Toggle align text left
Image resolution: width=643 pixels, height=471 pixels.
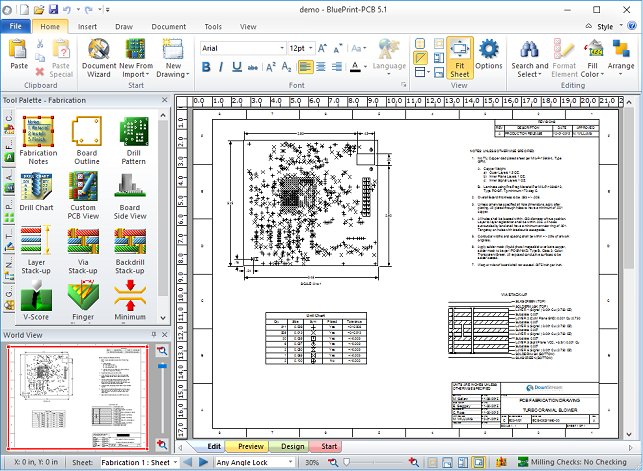(x=305, y=67)
